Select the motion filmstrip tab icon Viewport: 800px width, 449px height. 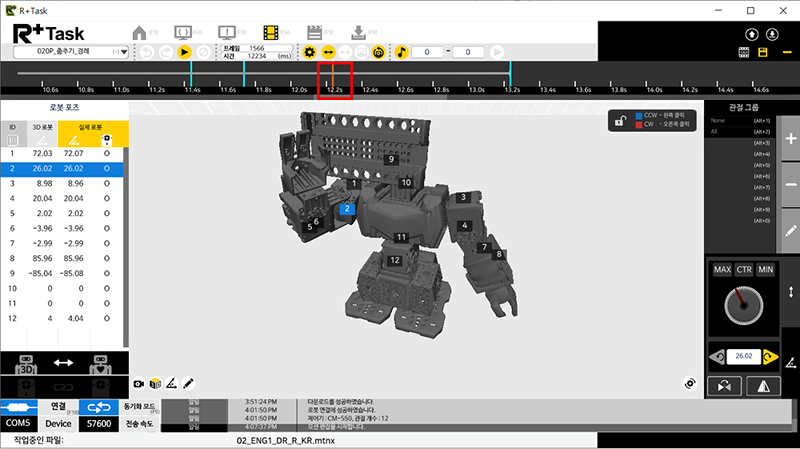click(x=271, y=32)
